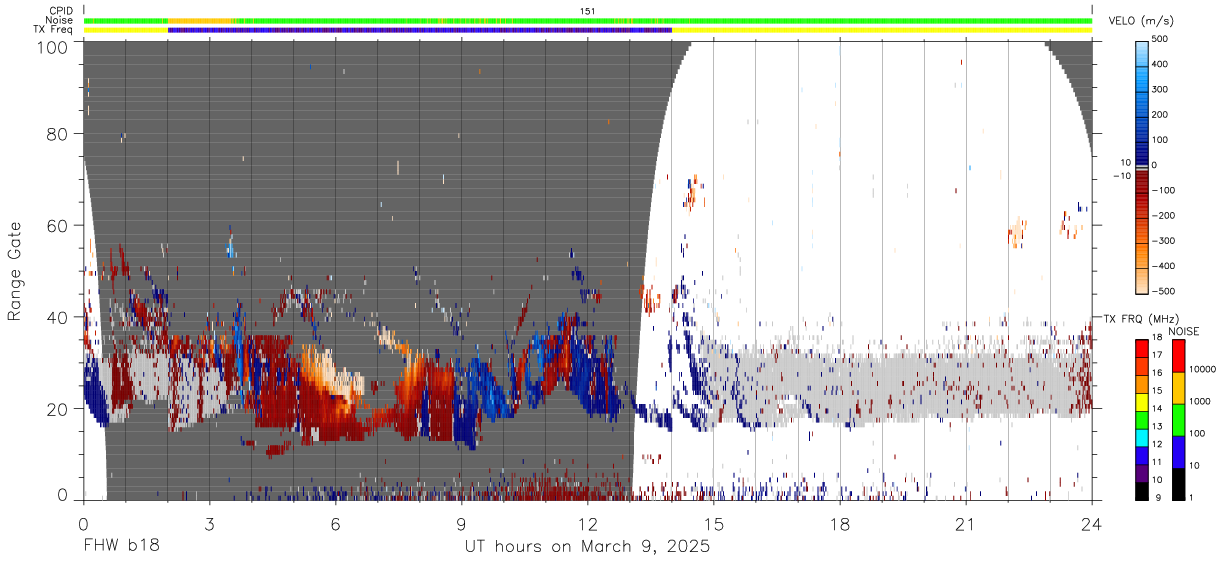Click the FHW b18 radar label
1228x567 pixels.
[x=120, y=547]
